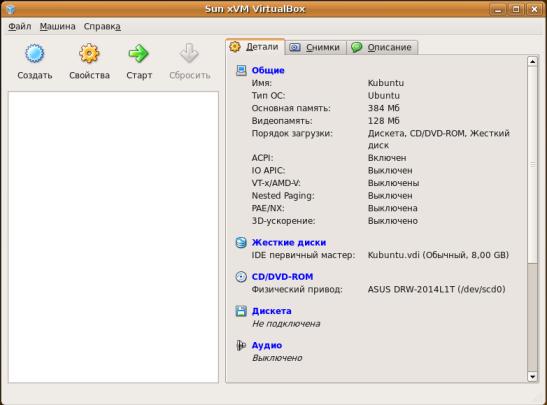Click the speaker icon beside Аудио
Viewport: 547px width, 405px height.
(x=241, y=345)
